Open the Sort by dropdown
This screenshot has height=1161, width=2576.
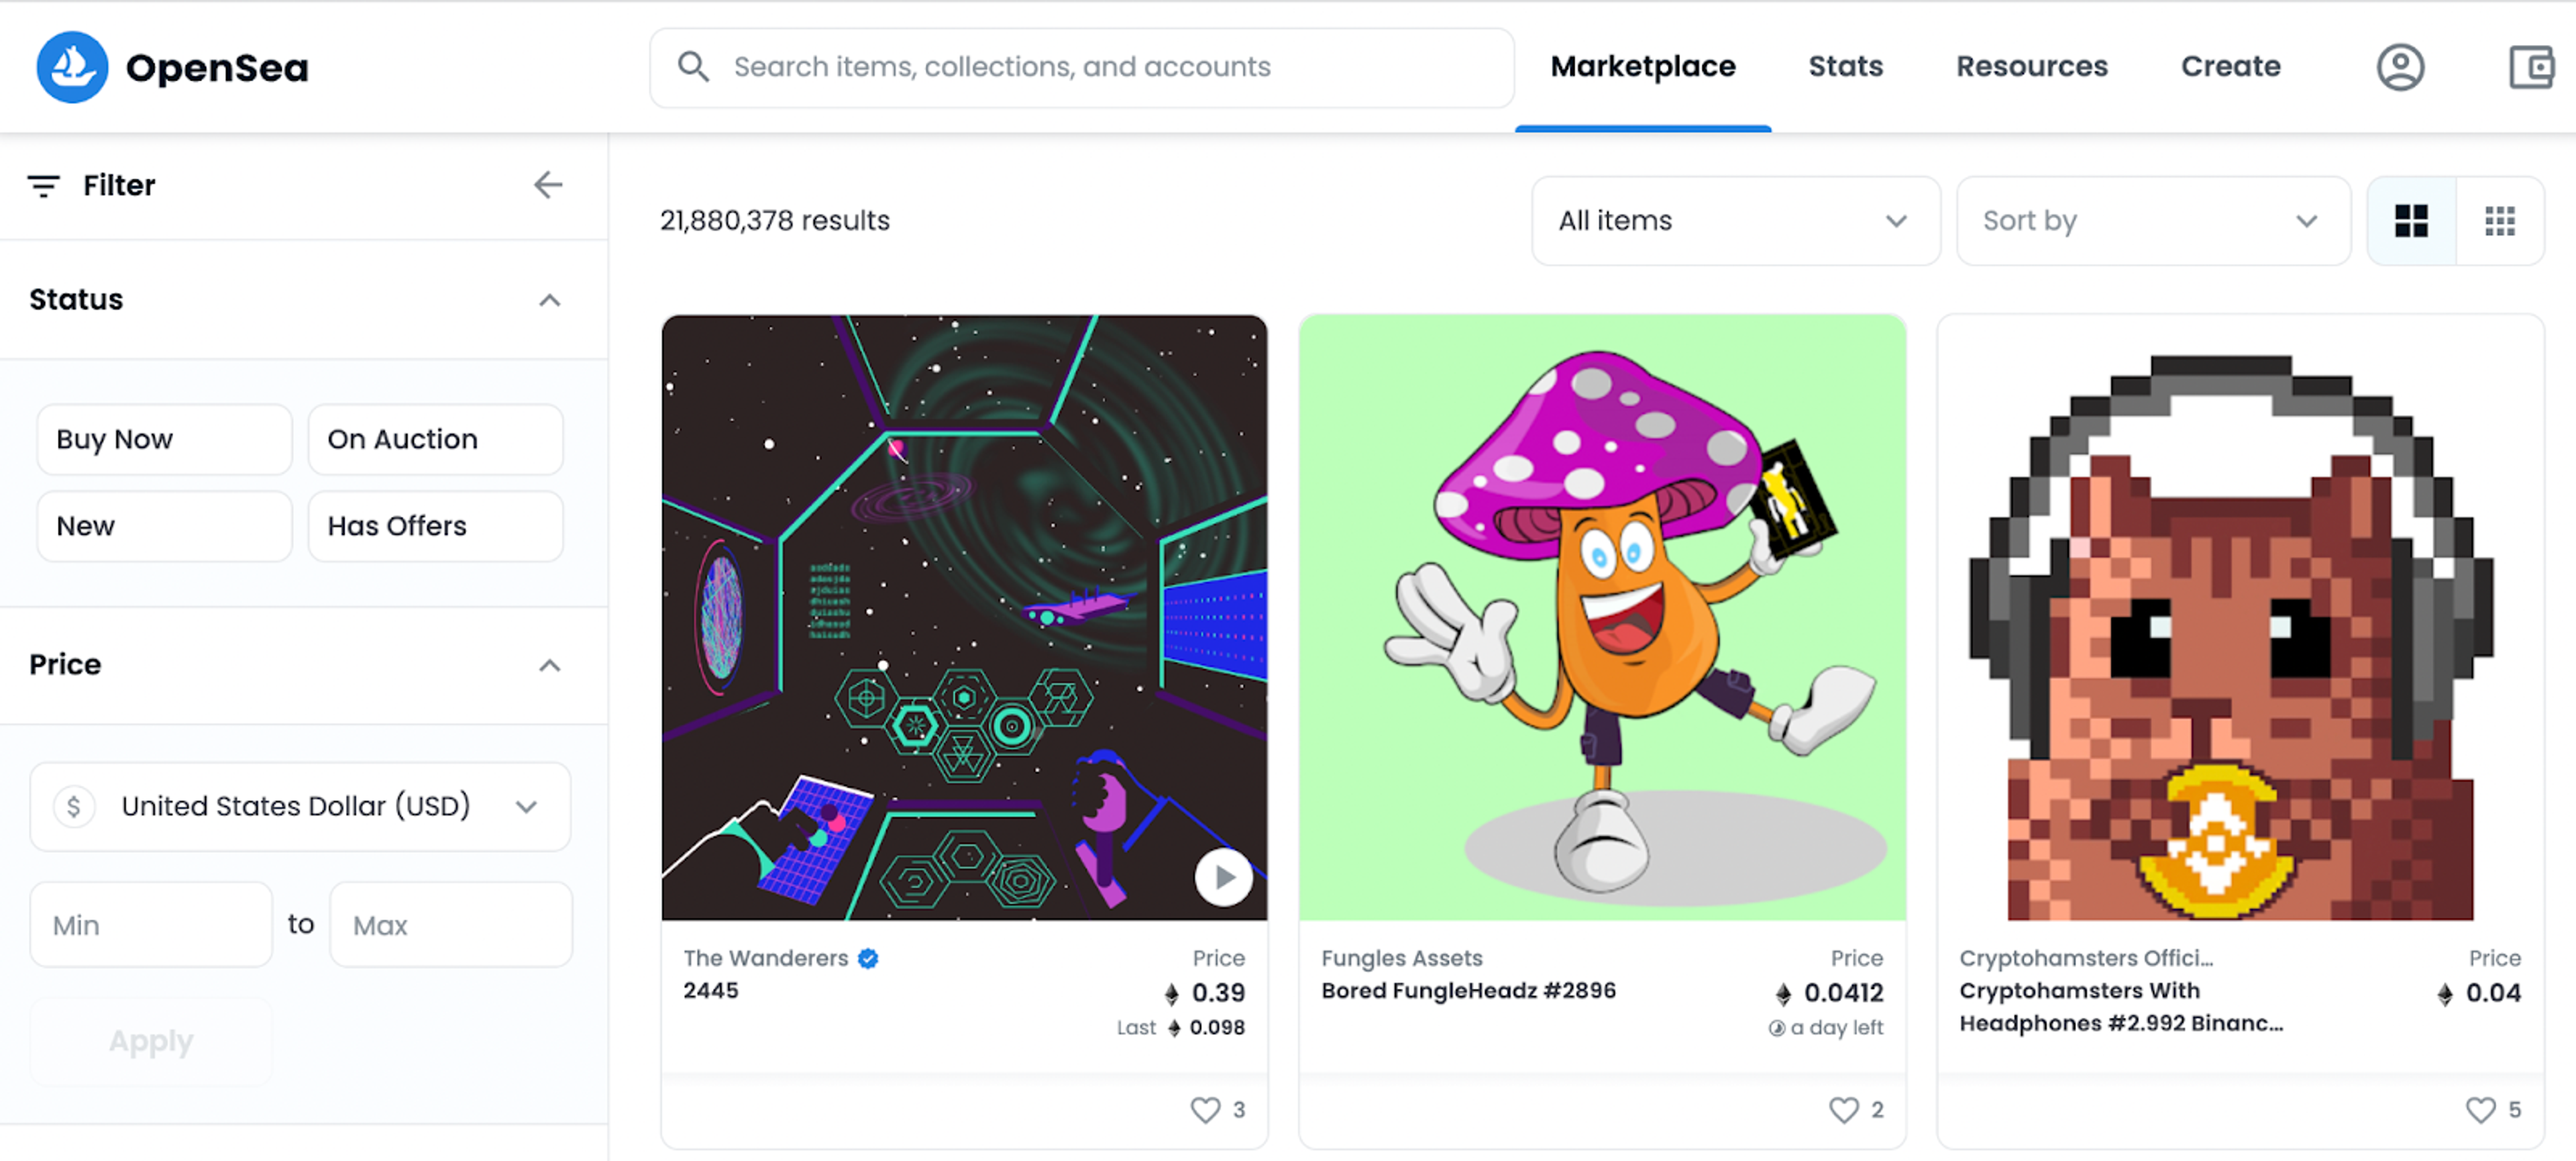[2153, 221]
